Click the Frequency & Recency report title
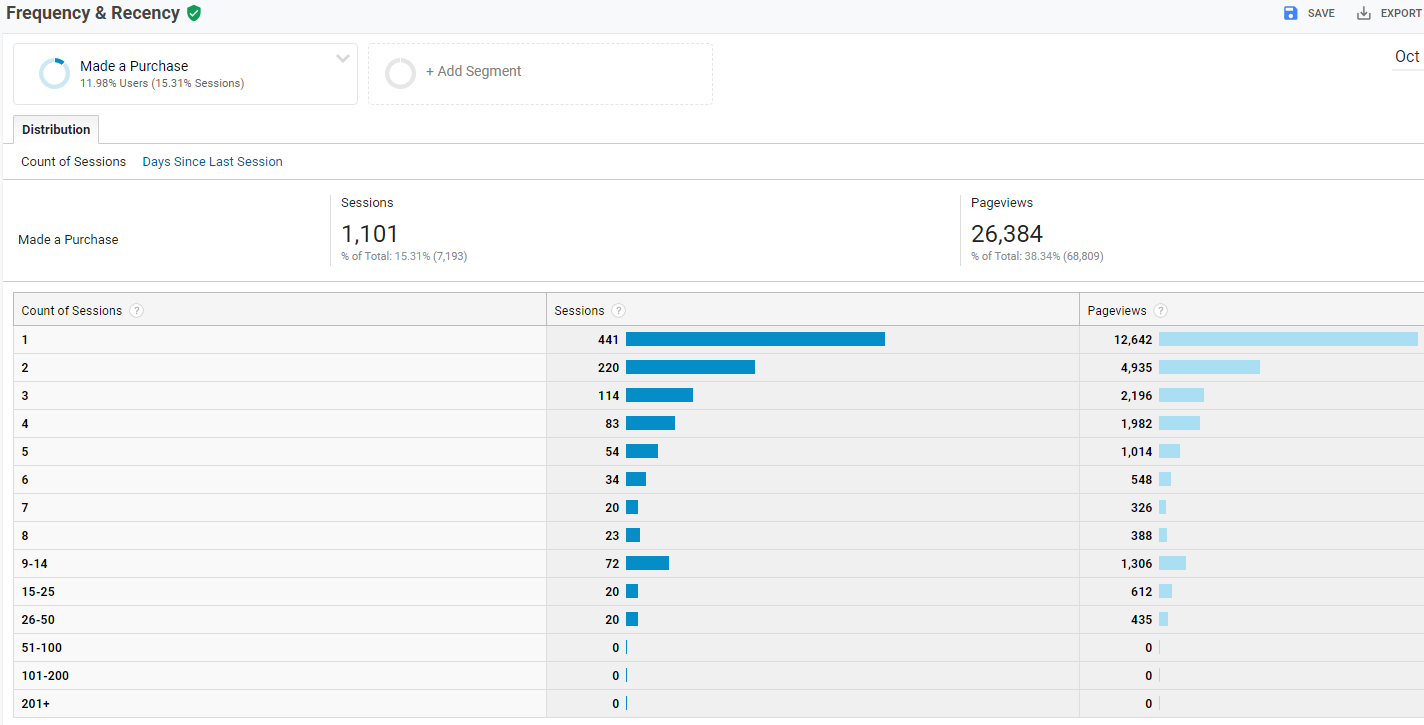Image resolution: width=1424 pixels, height=725 pixels. [x=93, y=13]
